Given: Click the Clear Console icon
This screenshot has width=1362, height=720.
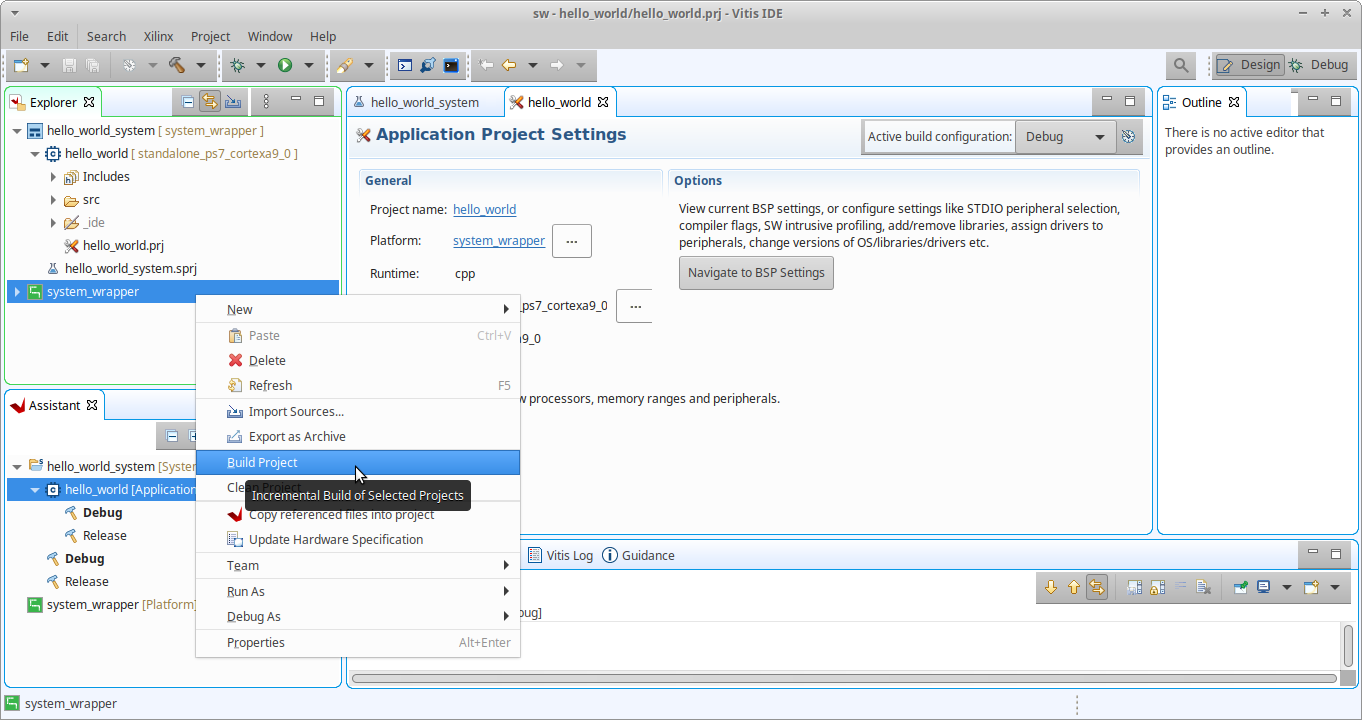Looking at the screenshot, I should point(1204,588).
